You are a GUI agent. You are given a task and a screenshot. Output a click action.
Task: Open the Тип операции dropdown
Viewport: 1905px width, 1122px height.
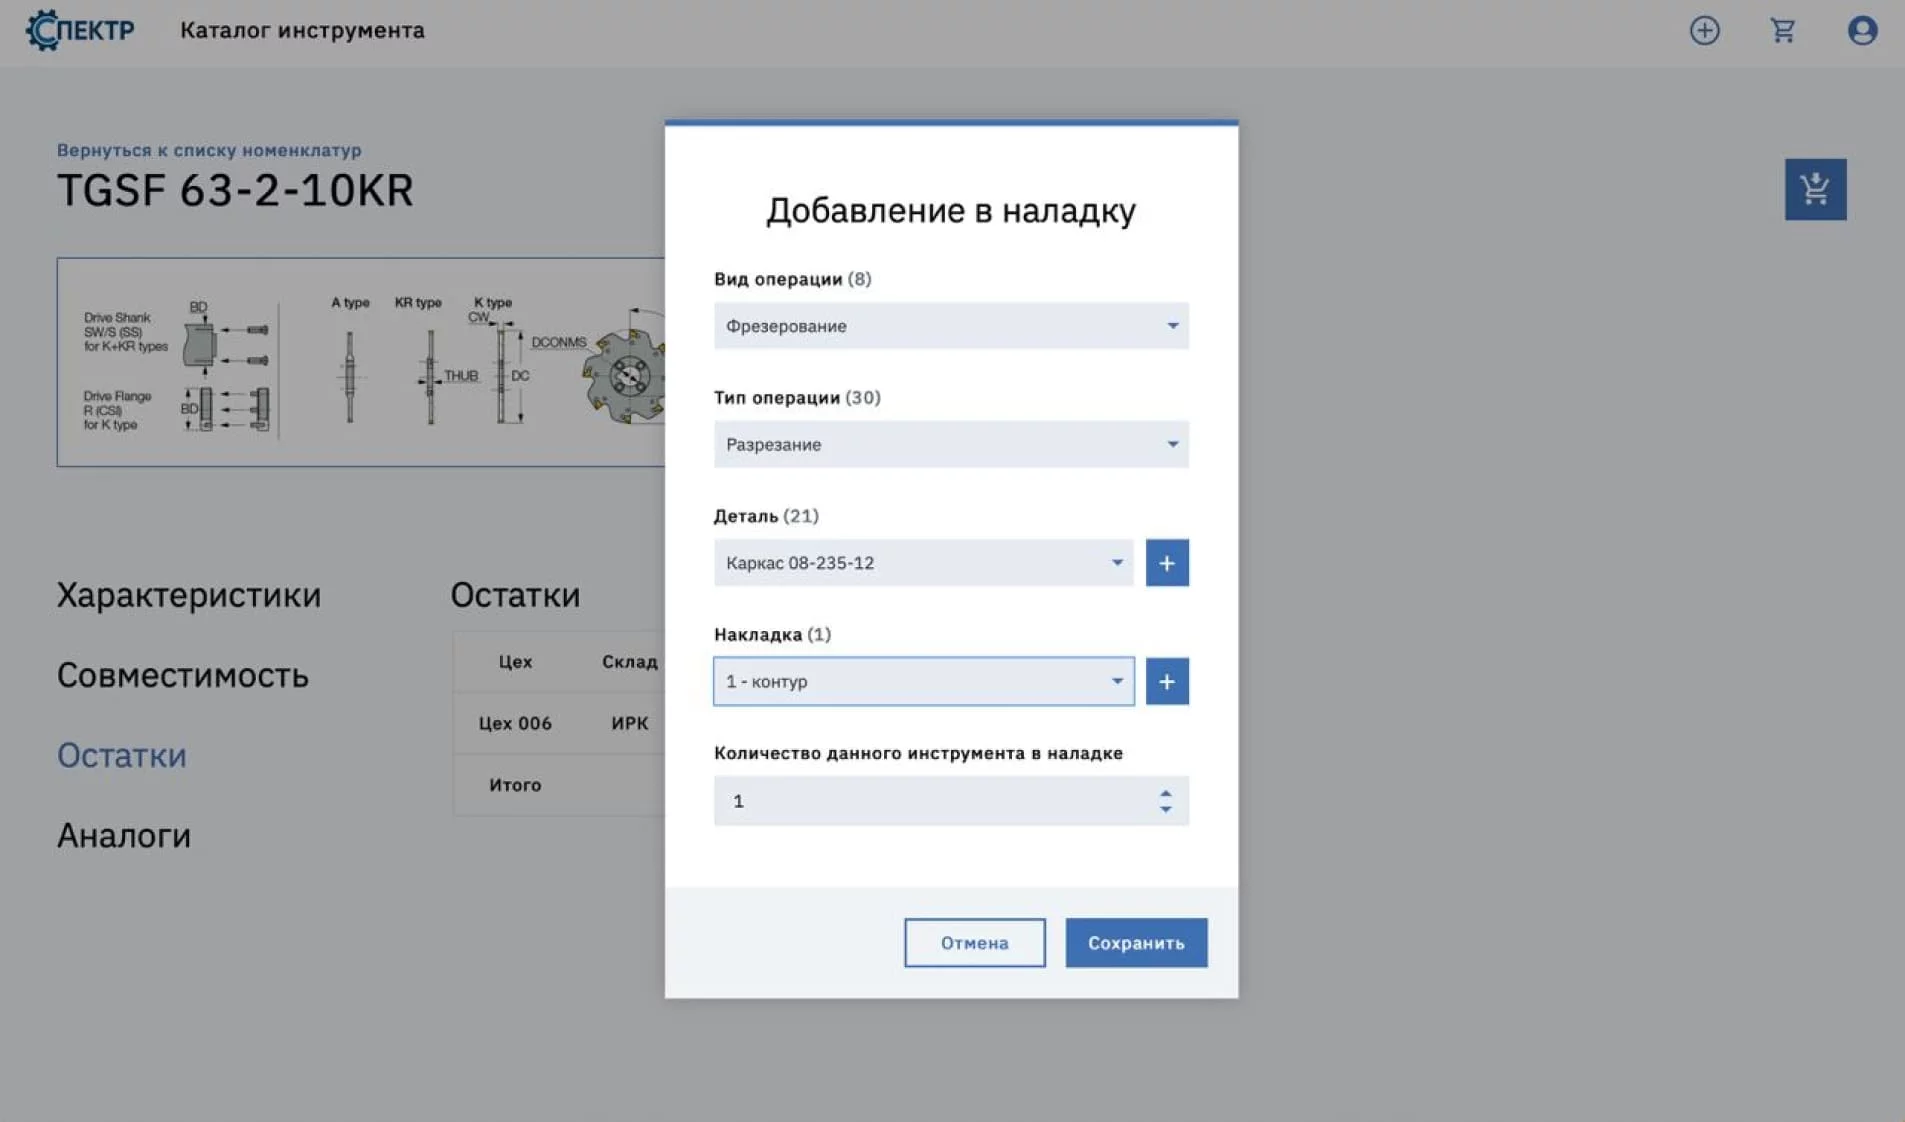[x=951, y=444]
